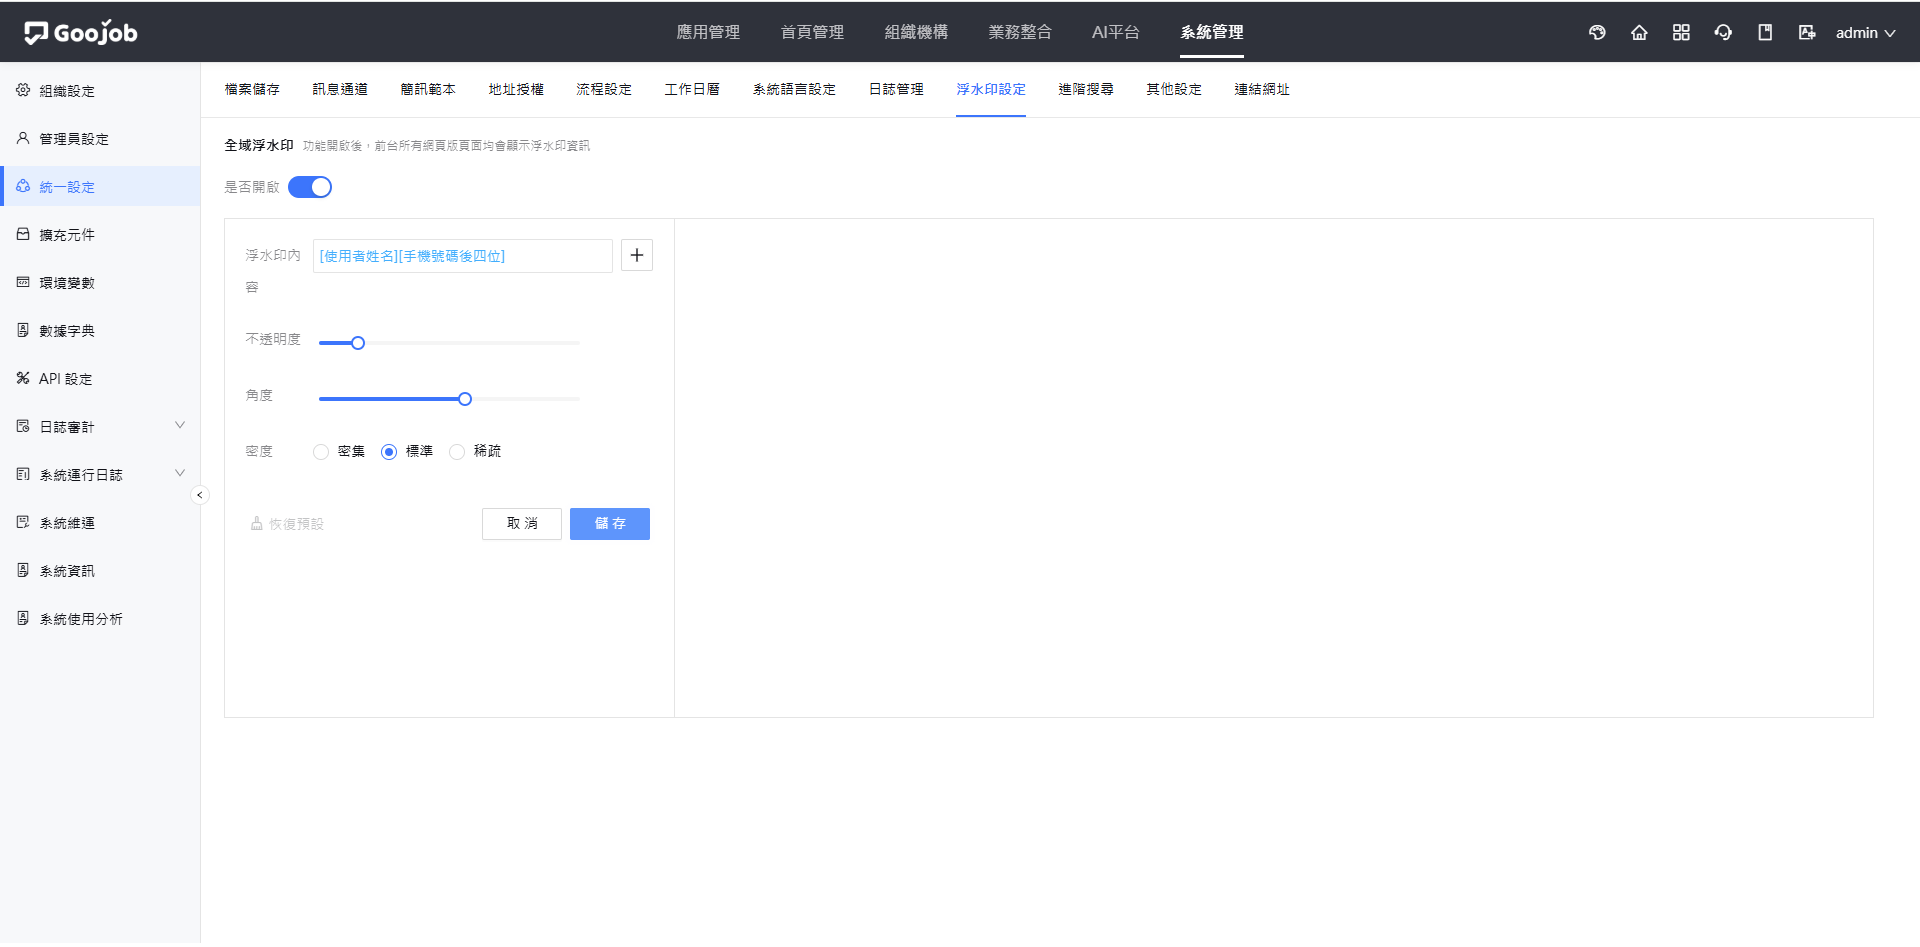Open API 設定 in the sidebar

(100, 378)
